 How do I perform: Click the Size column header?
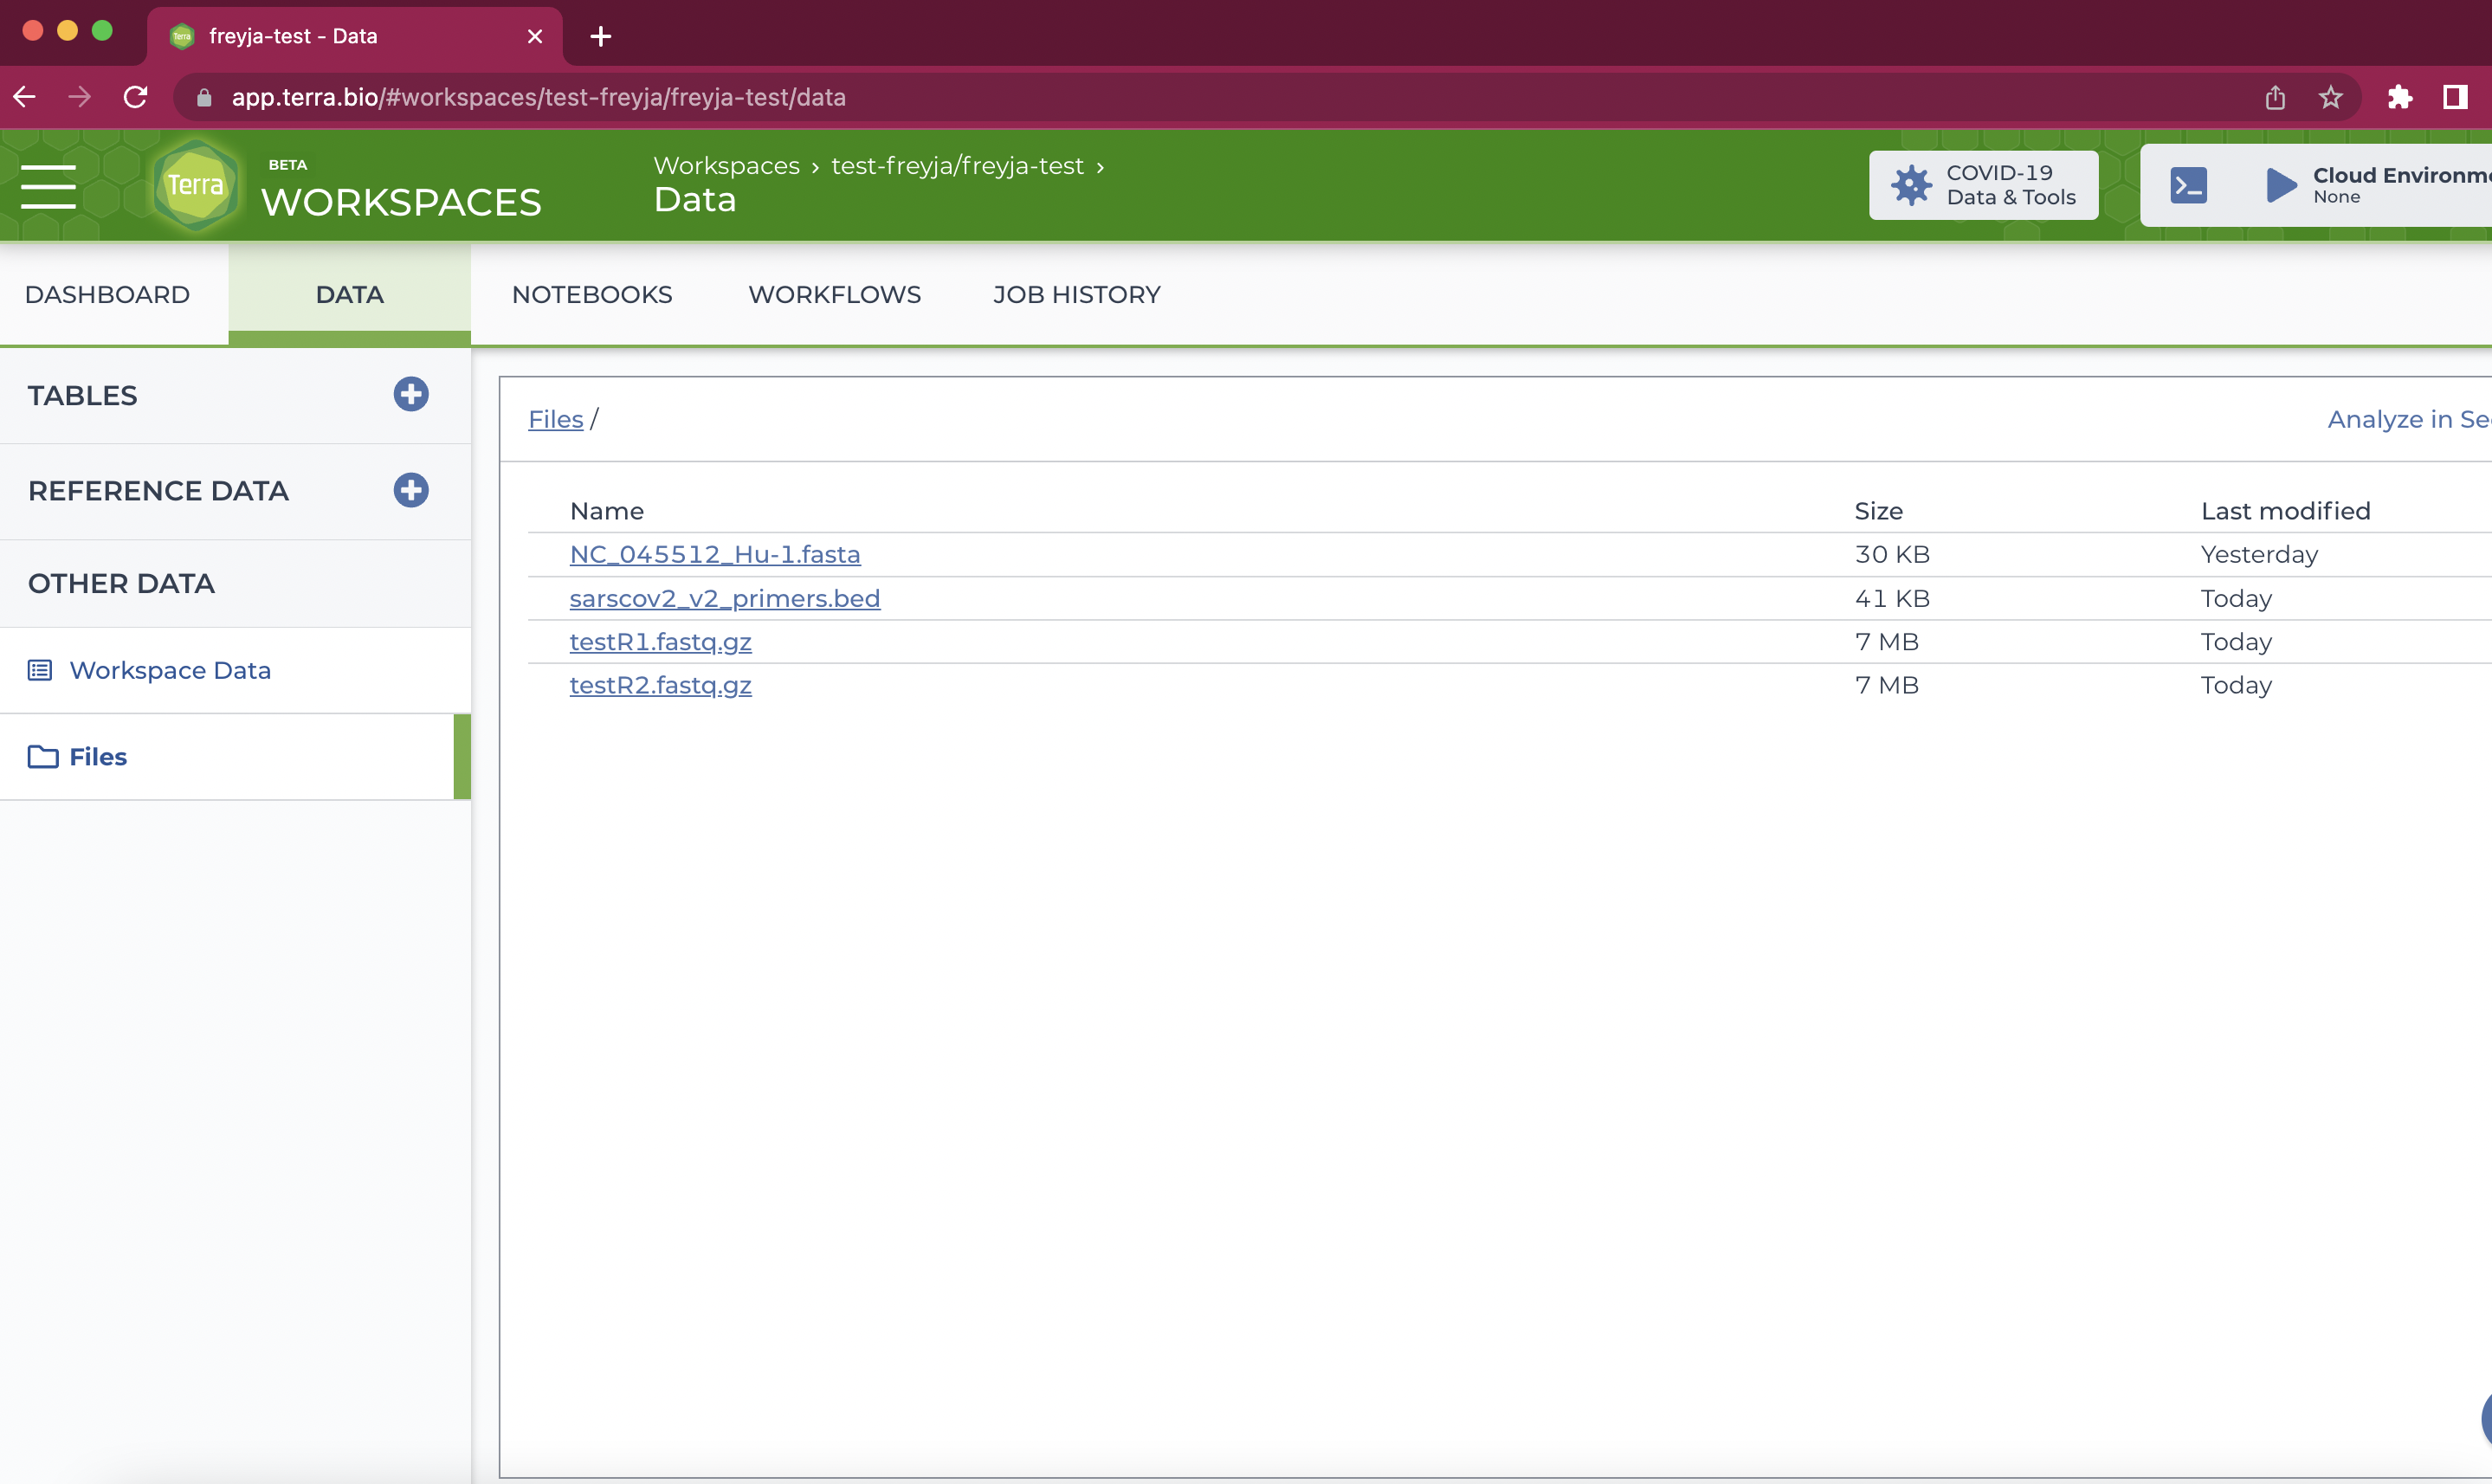(x=1878, y=511)
